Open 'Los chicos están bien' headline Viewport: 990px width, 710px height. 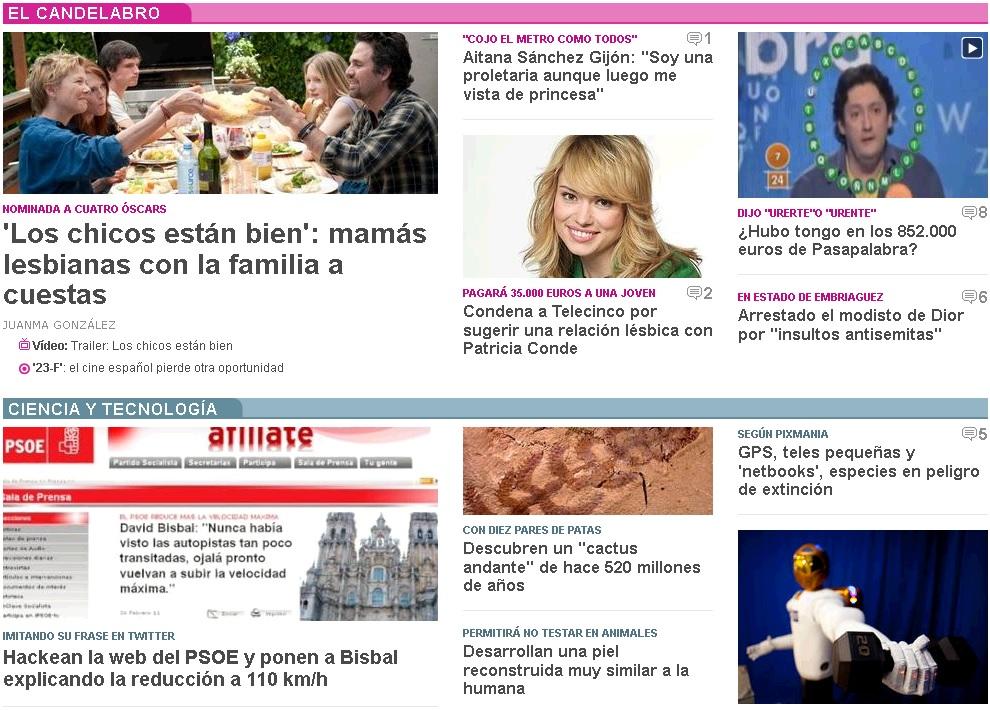click(215, 264)
